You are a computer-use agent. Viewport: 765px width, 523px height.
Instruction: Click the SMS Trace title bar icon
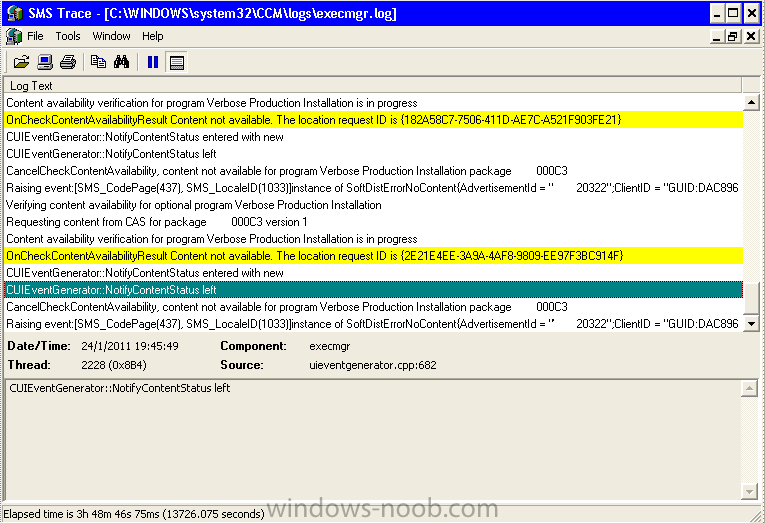[x=14, y=13]
